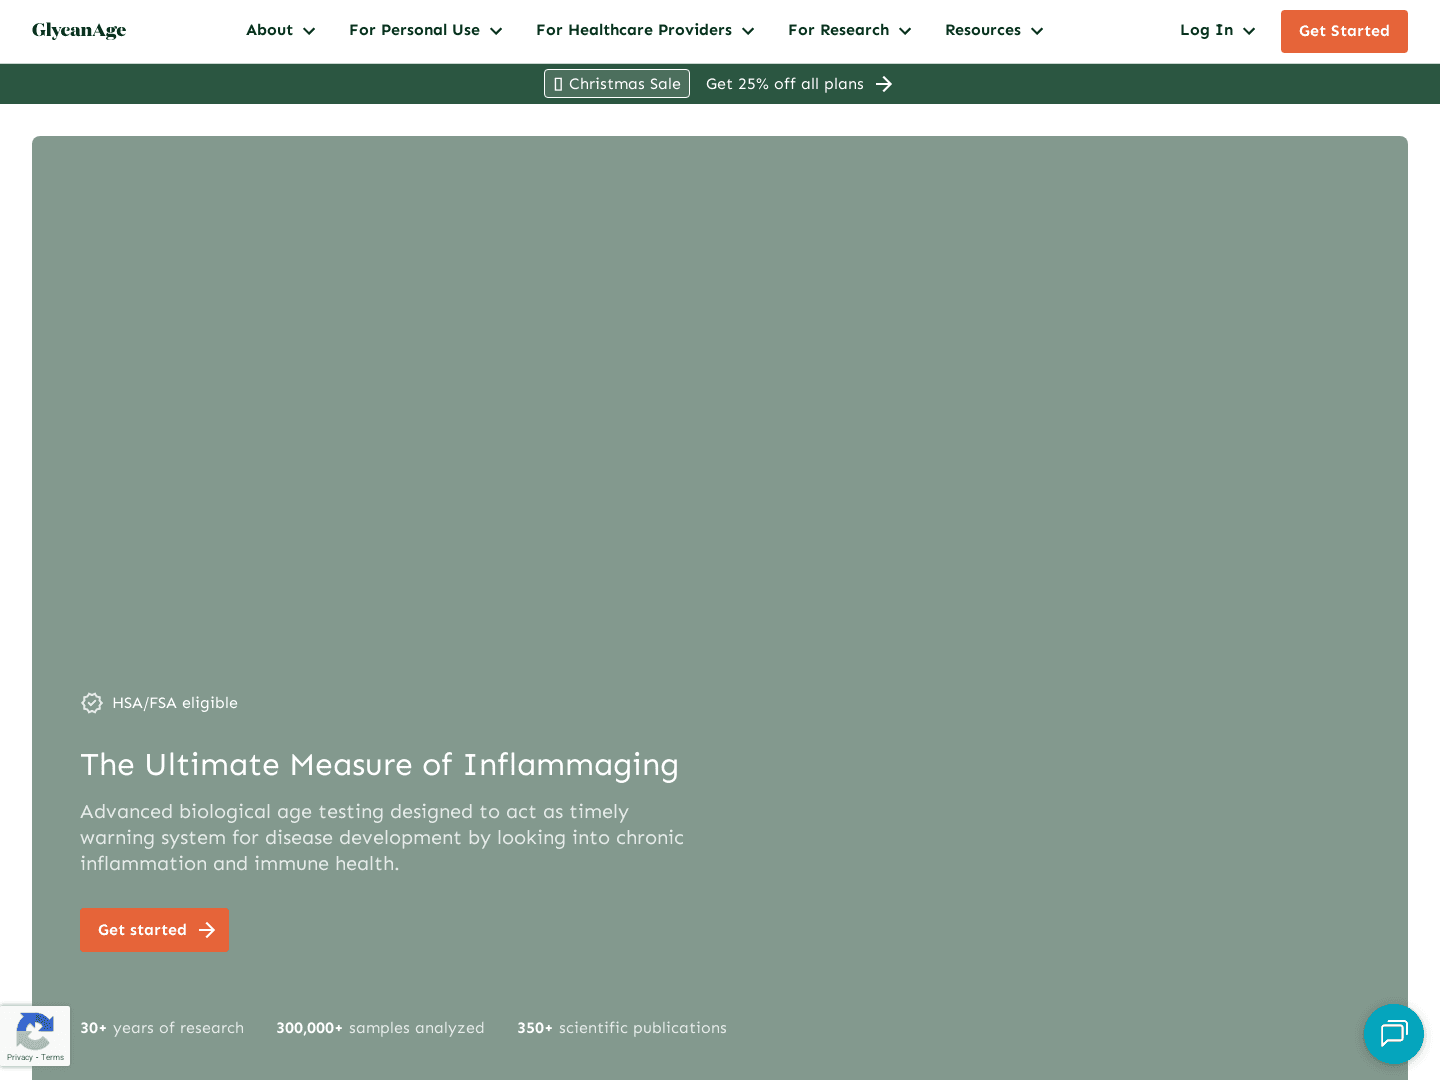The image size is (1440, 1080).
Task: Click the Christmas tree icon in sale badge
Action: (x=560, y=84)
